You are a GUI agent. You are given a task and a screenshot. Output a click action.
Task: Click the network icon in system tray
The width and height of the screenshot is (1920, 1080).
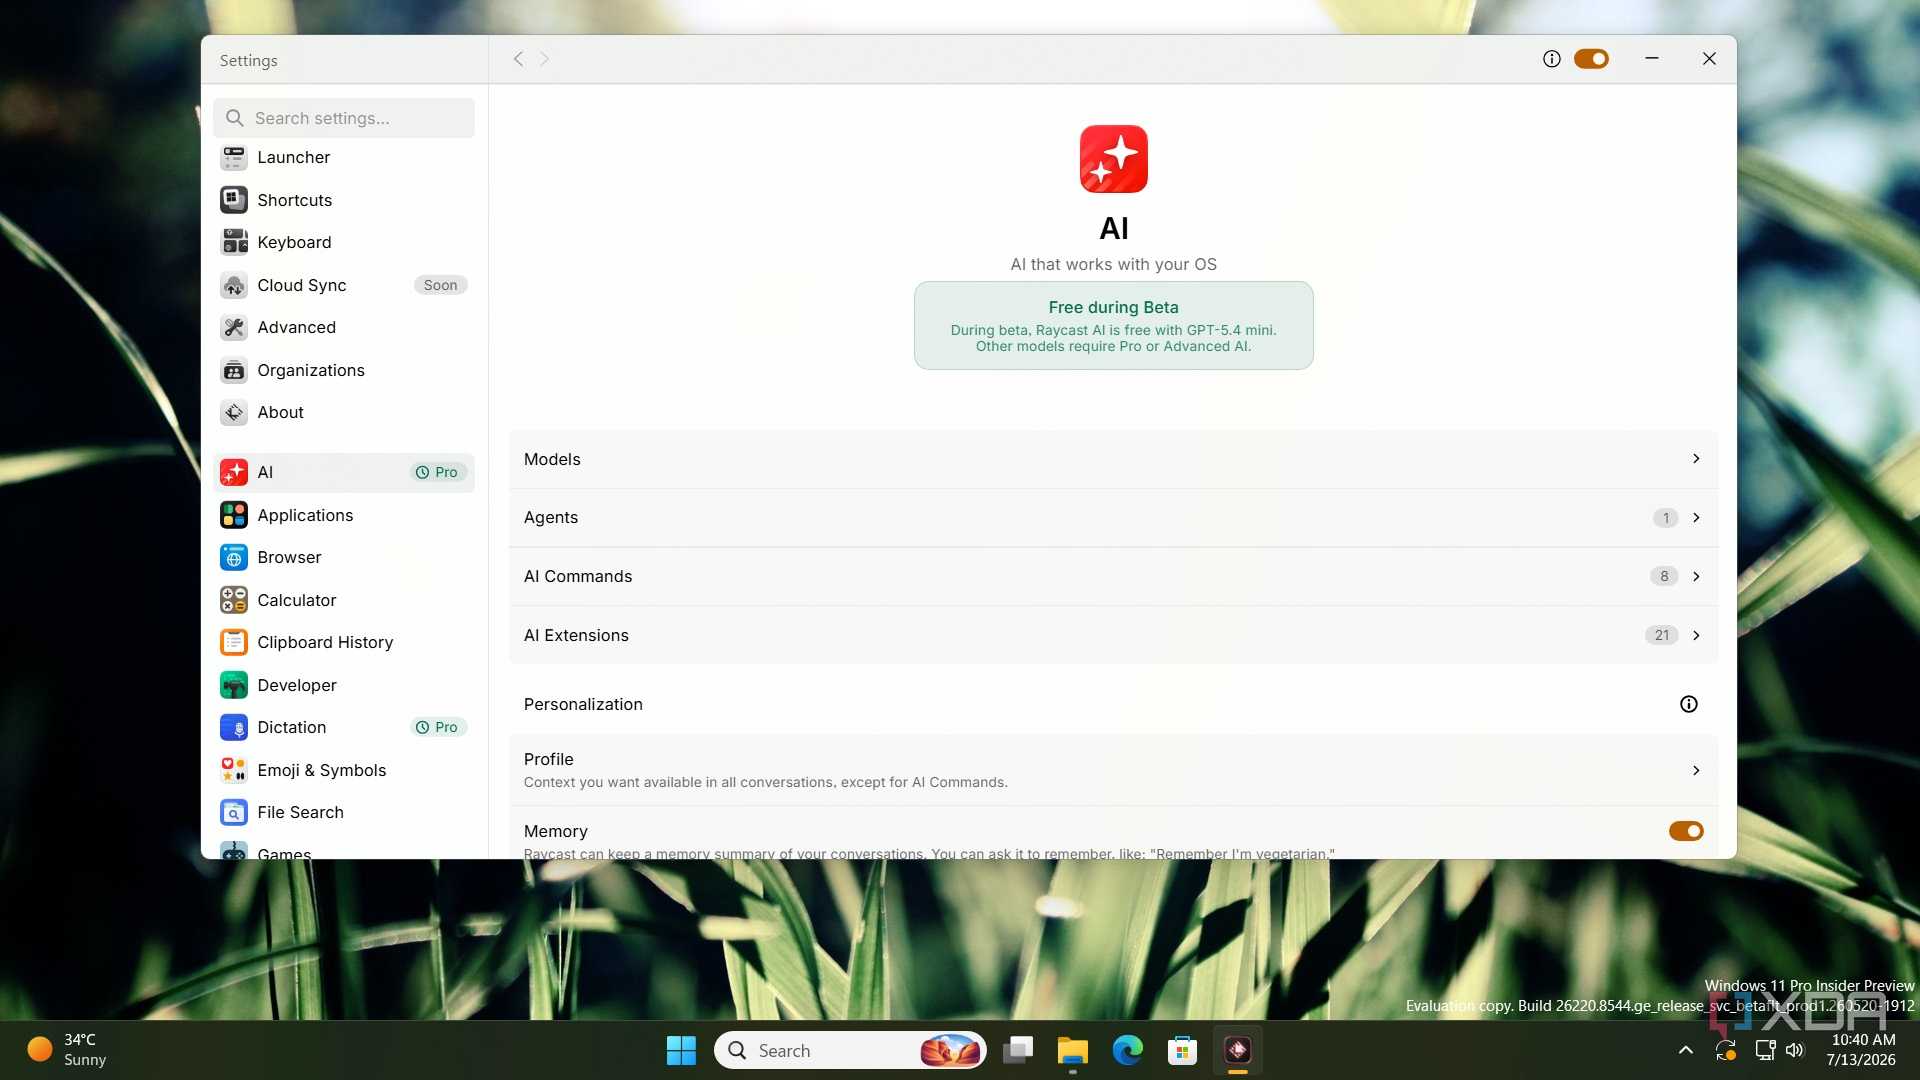click(x=1765, y=1050)
